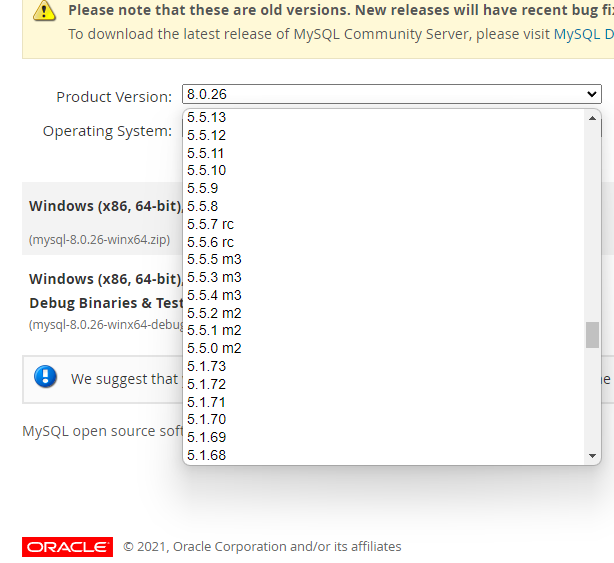Click 'We suggest that' notice text
Screen dimensions: 614x563
(x=125, y=379)
